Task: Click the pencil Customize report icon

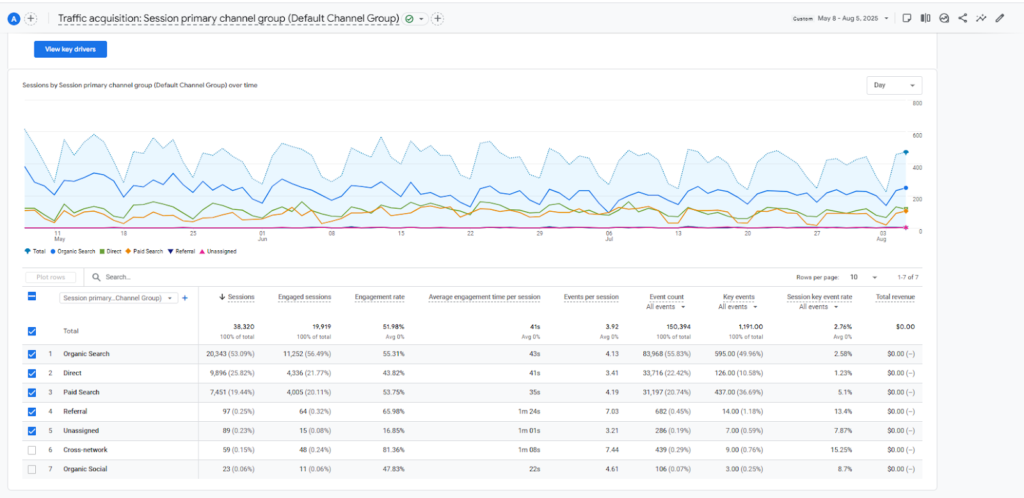Action: [x=999, y=18]
